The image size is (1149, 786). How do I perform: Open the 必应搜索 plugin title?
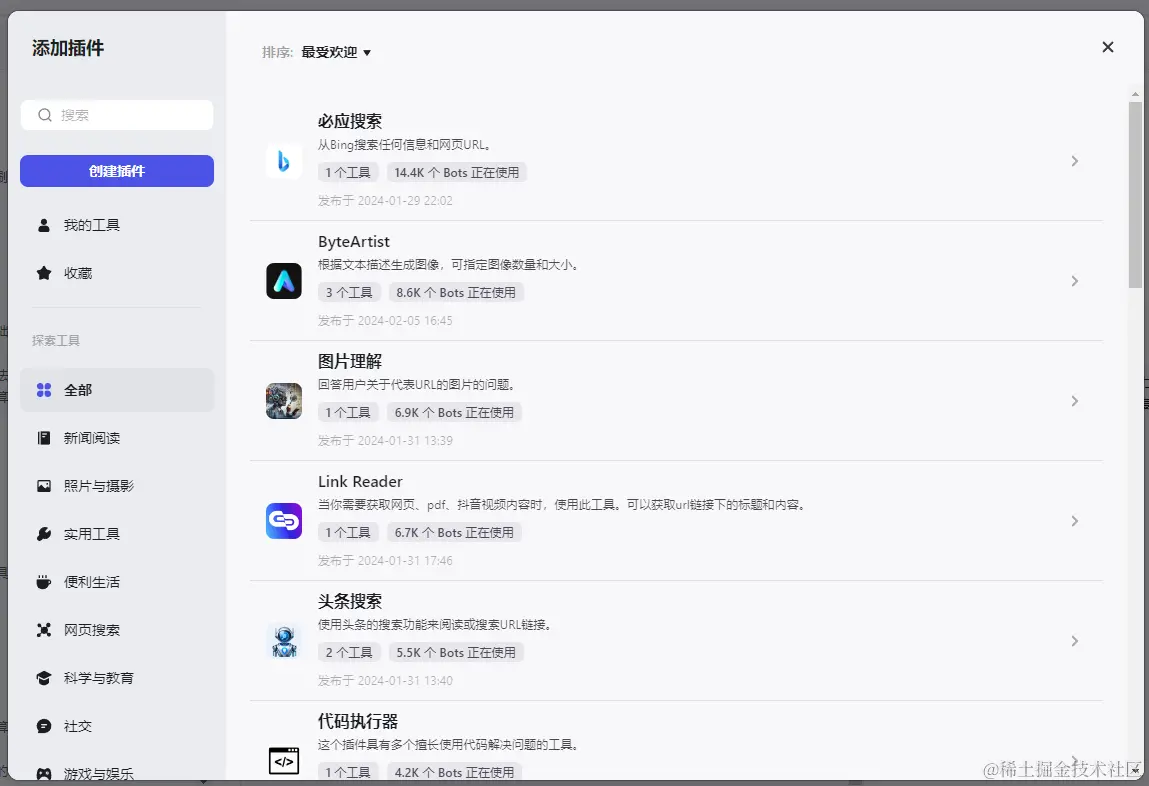click(x=350, y=122)
